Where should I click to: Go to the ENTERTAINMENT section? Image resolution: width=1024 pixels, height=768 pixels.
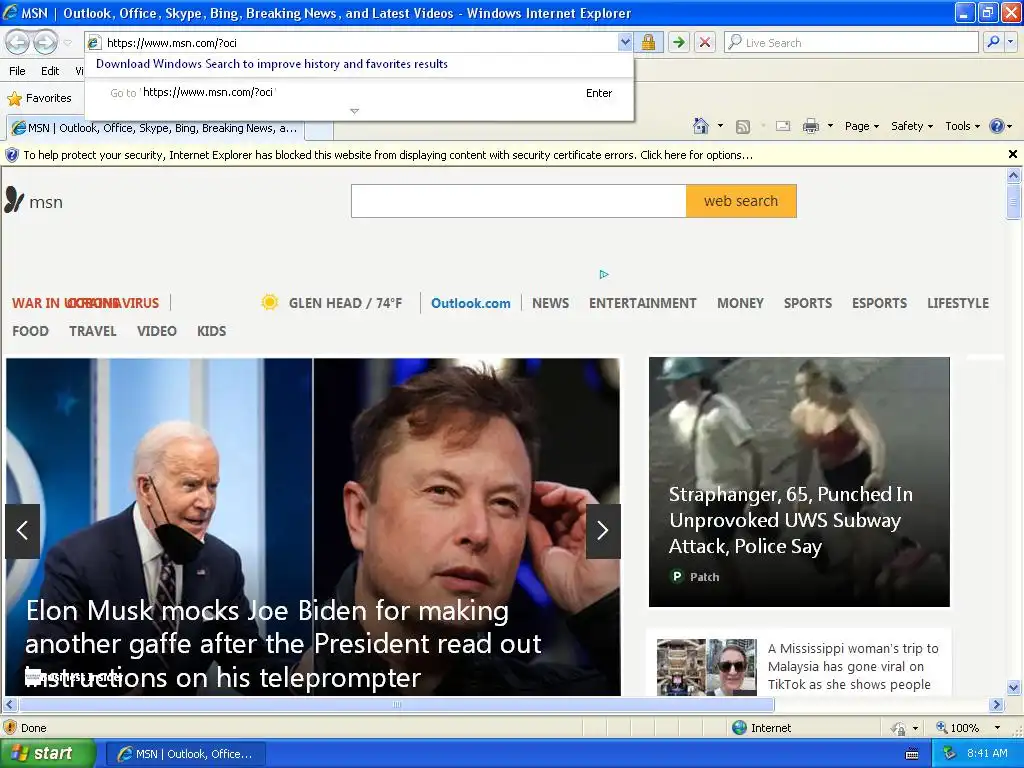[643, 303]
